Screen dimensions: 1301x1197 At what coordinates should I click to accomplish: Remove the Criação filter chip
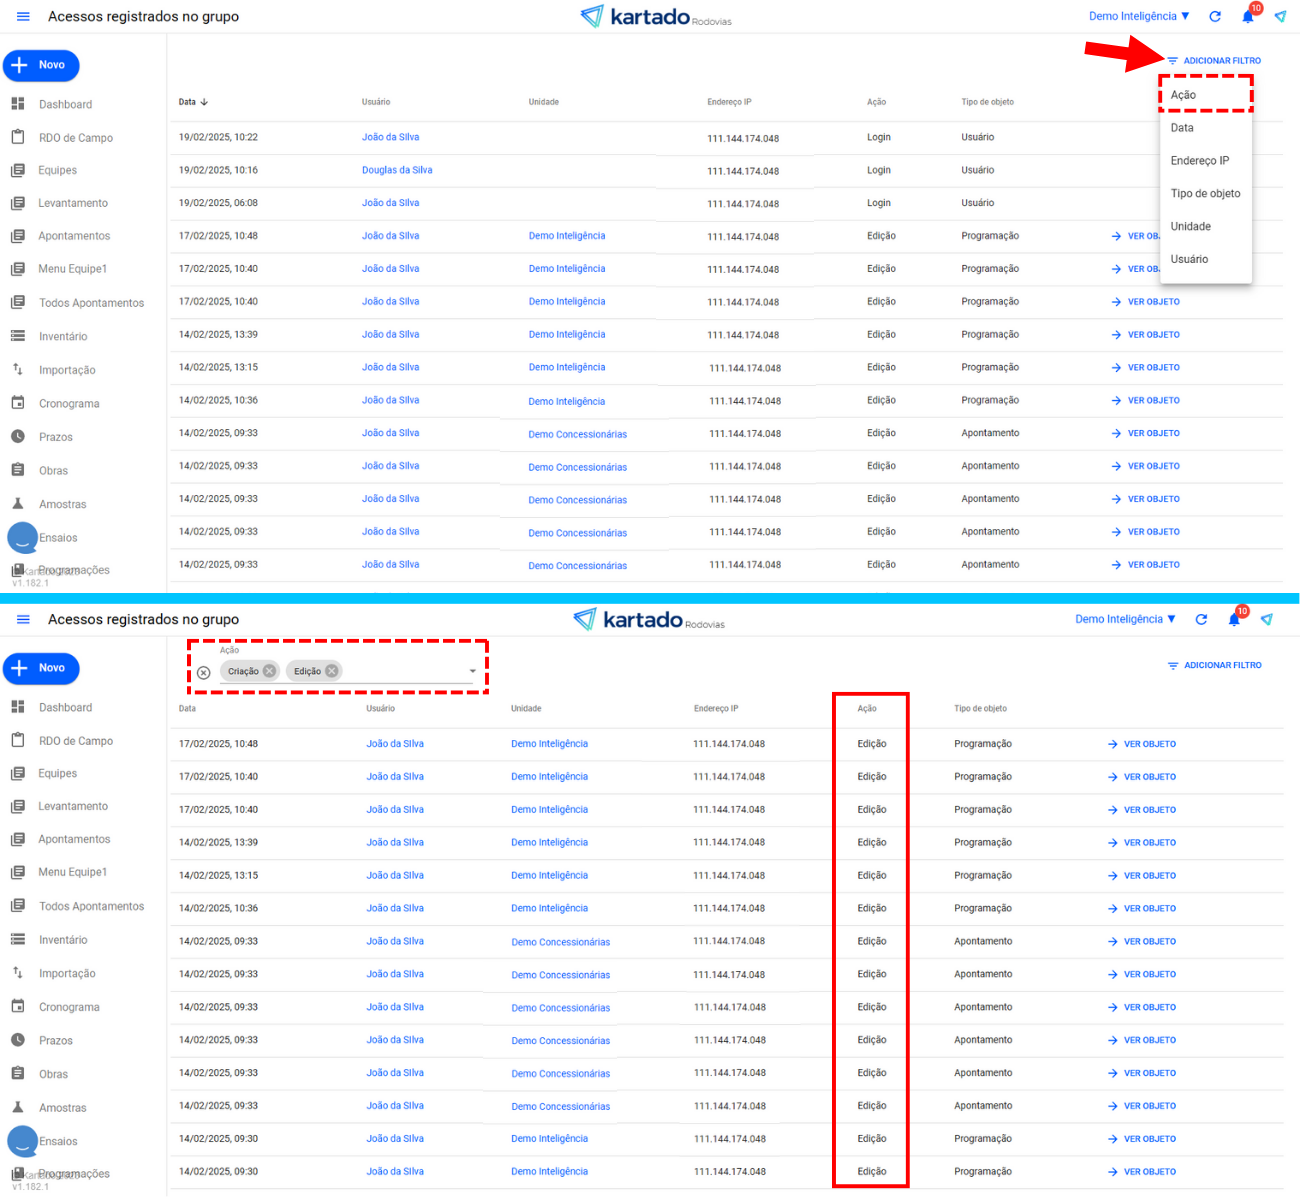click(269, 671)
